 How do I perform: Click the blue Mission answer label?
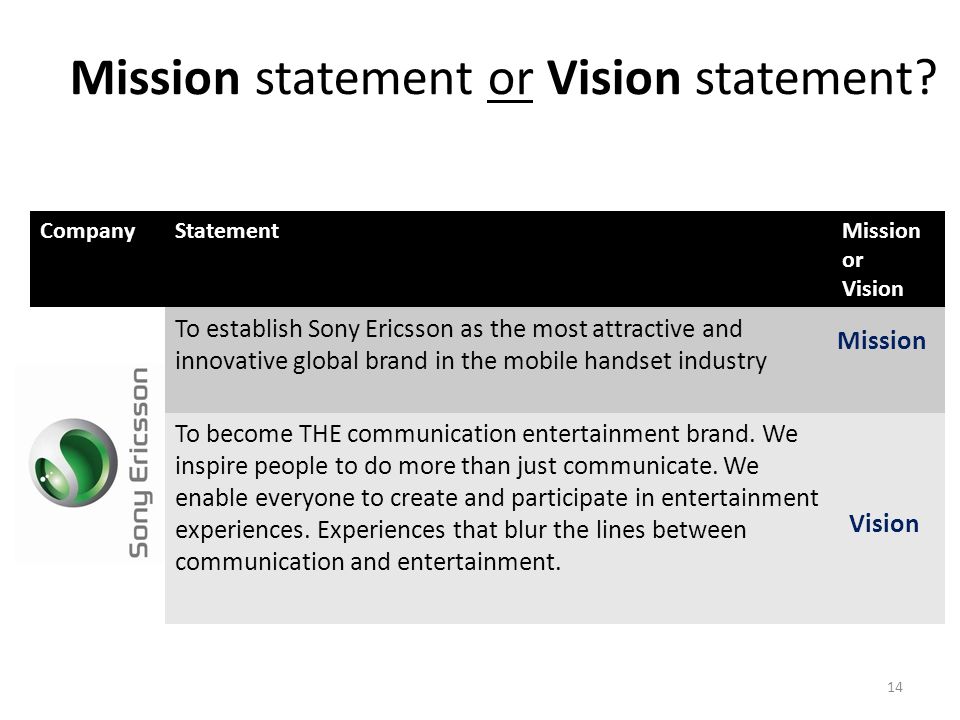point(882,341)
